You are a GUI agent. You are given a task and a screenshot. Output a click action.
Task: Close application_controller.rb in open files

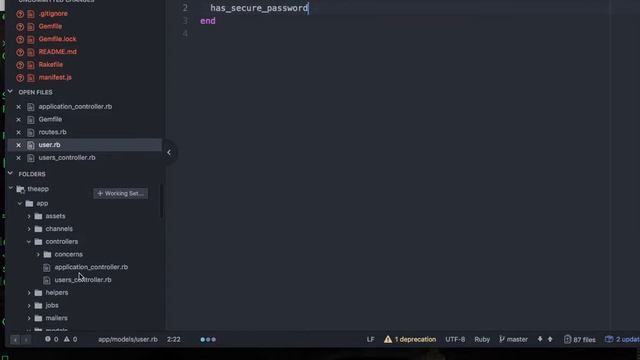pyautogui.click(x=18, y=107)
